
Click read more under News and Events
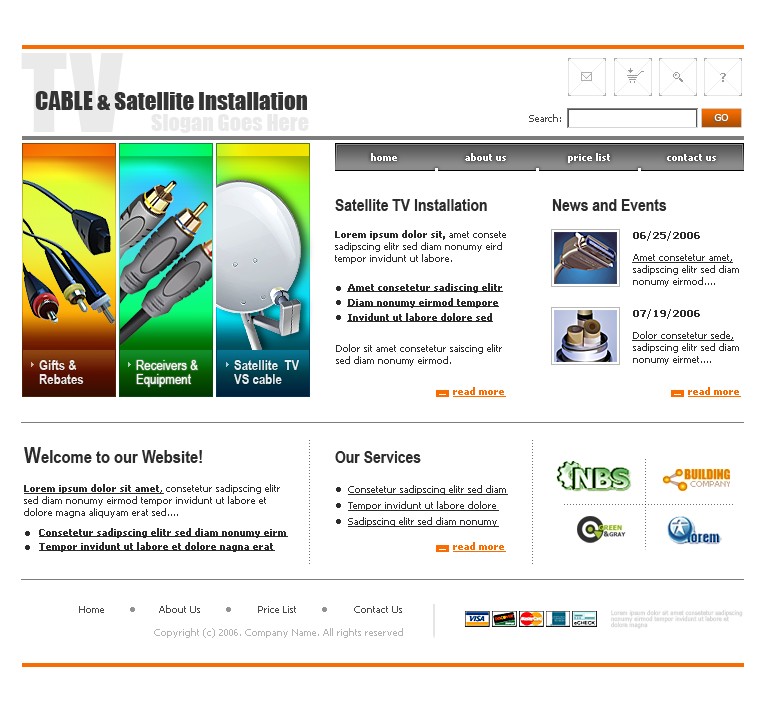[x=713, y=392]
